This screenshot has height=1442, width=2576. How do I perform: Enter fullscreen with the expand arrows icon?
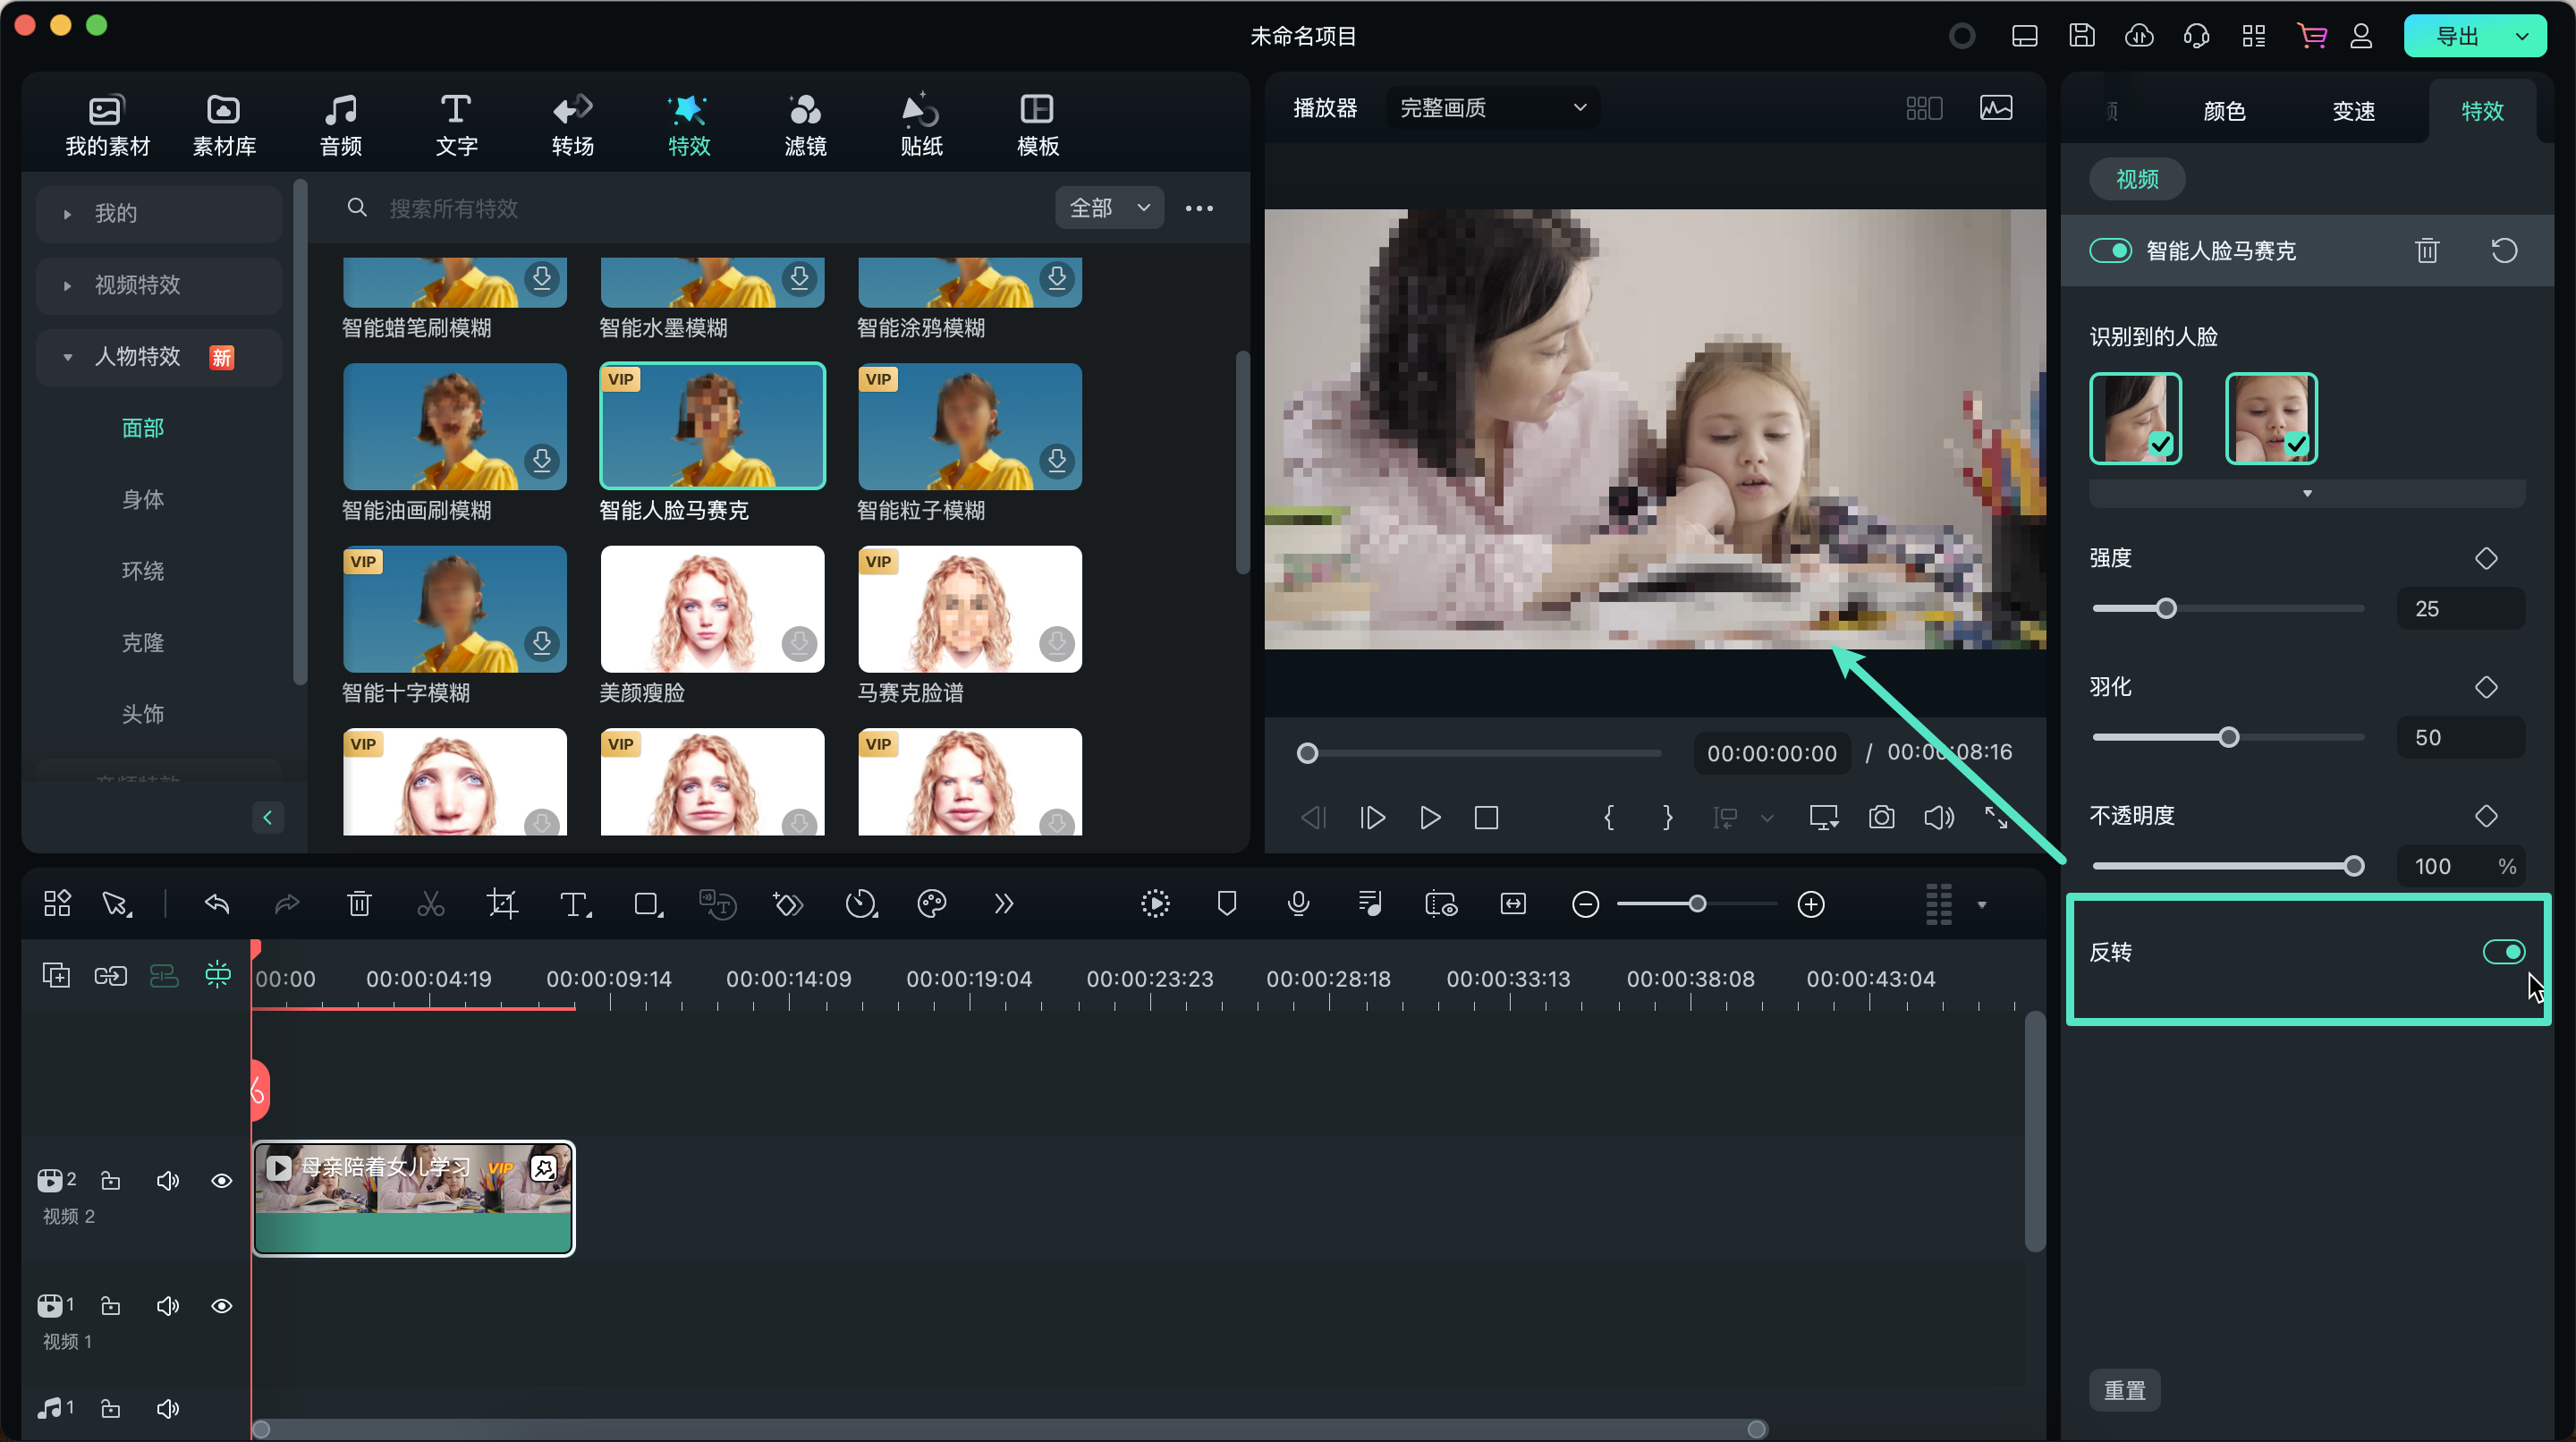1996,817
